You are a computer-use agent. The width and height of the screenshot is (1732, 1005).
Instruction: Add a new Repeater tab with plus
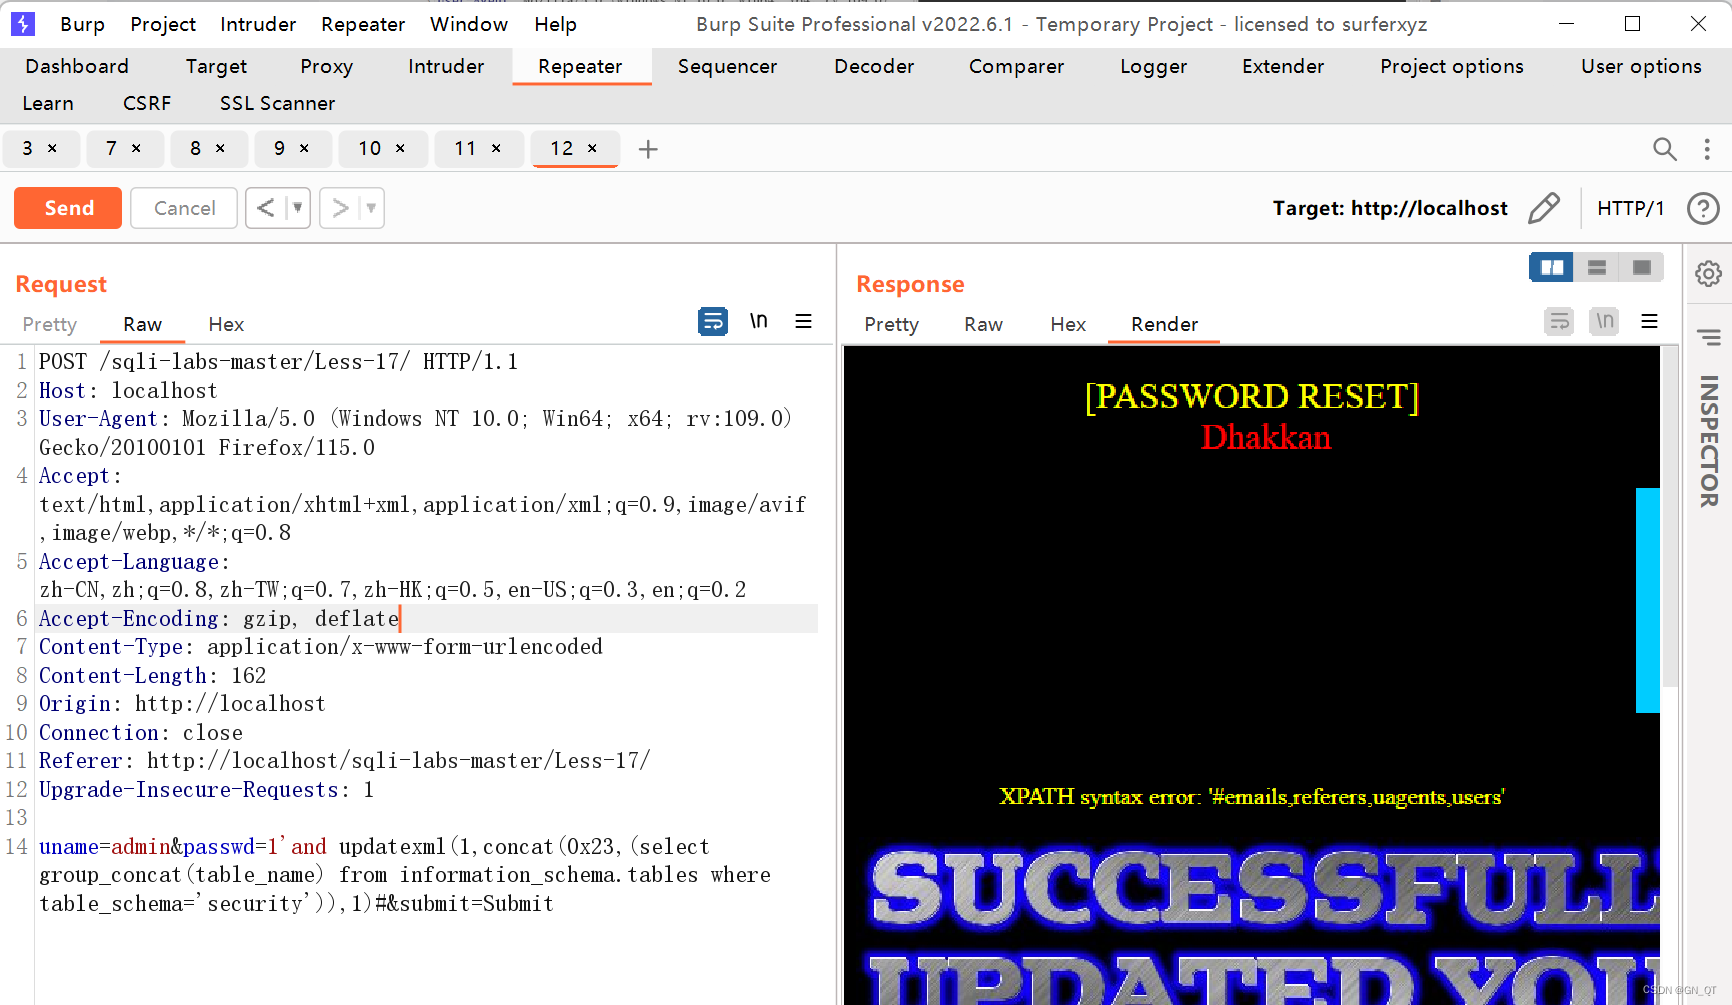click(x=648, y=149)
